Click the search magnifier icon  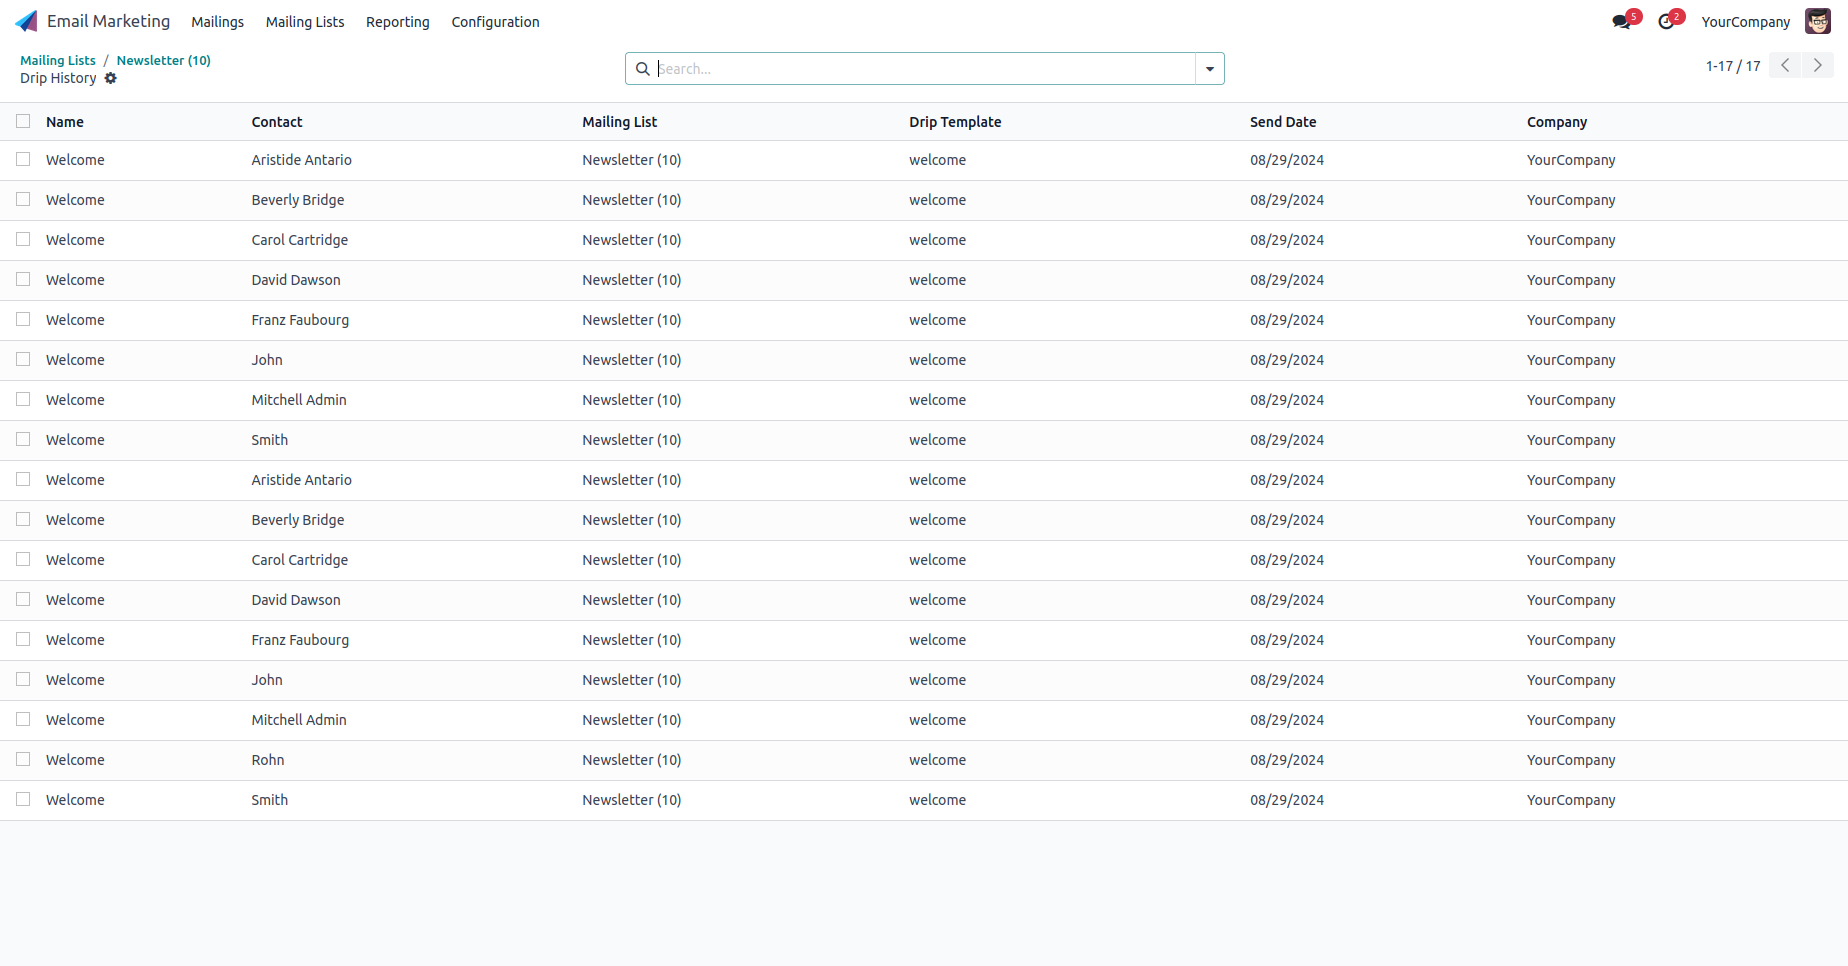coord(643,69)
